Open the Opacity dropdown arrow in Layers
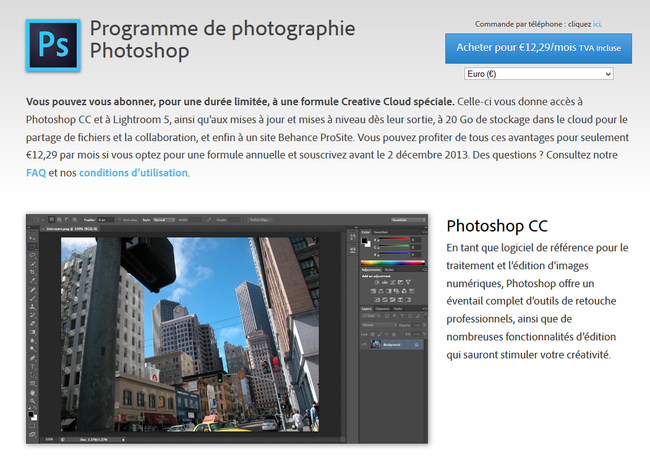The height and width of the screenshot is (458, 650). point(424,325)
